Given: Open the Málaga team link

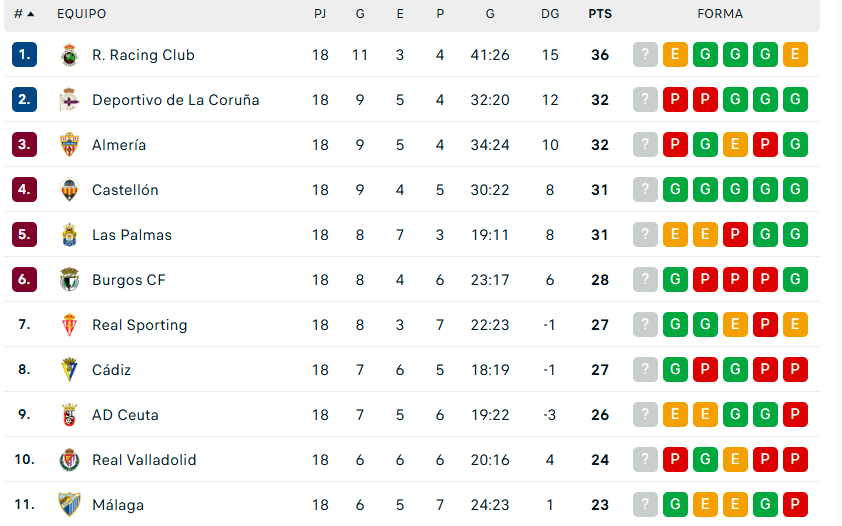Looking at the screenshot, I should click(118, 505).
